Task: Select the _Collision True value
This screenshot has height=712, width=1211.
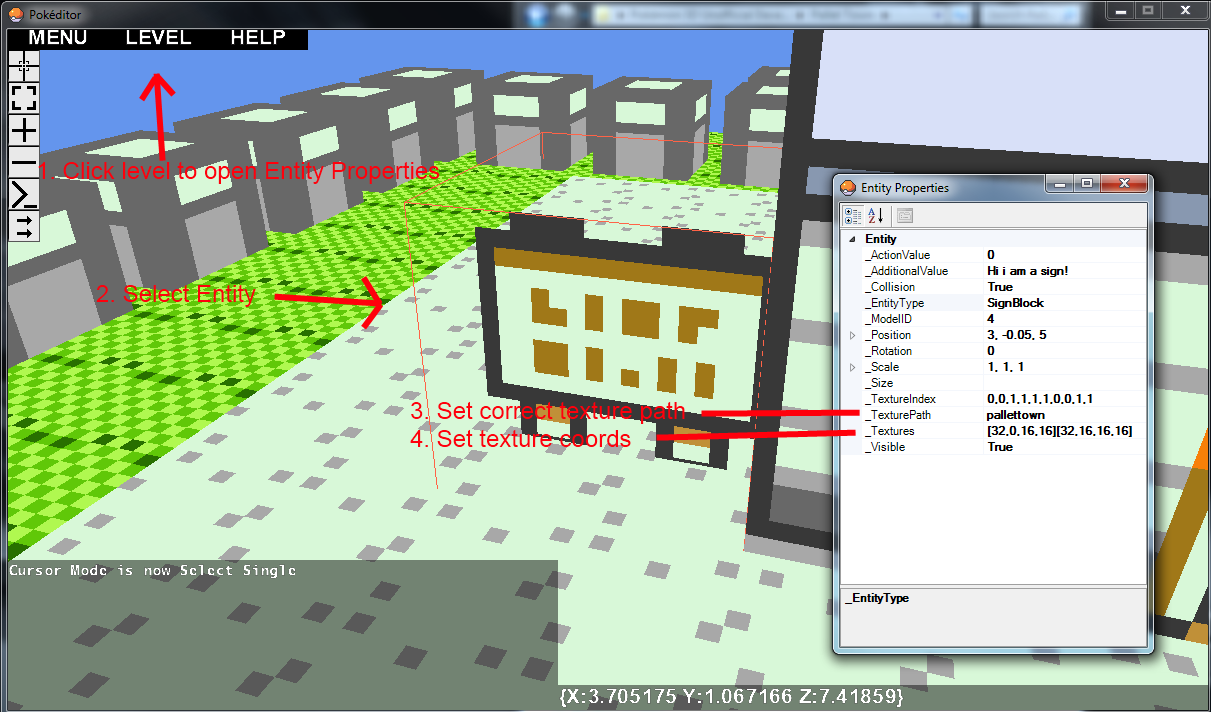Action: coord(1000,287)
